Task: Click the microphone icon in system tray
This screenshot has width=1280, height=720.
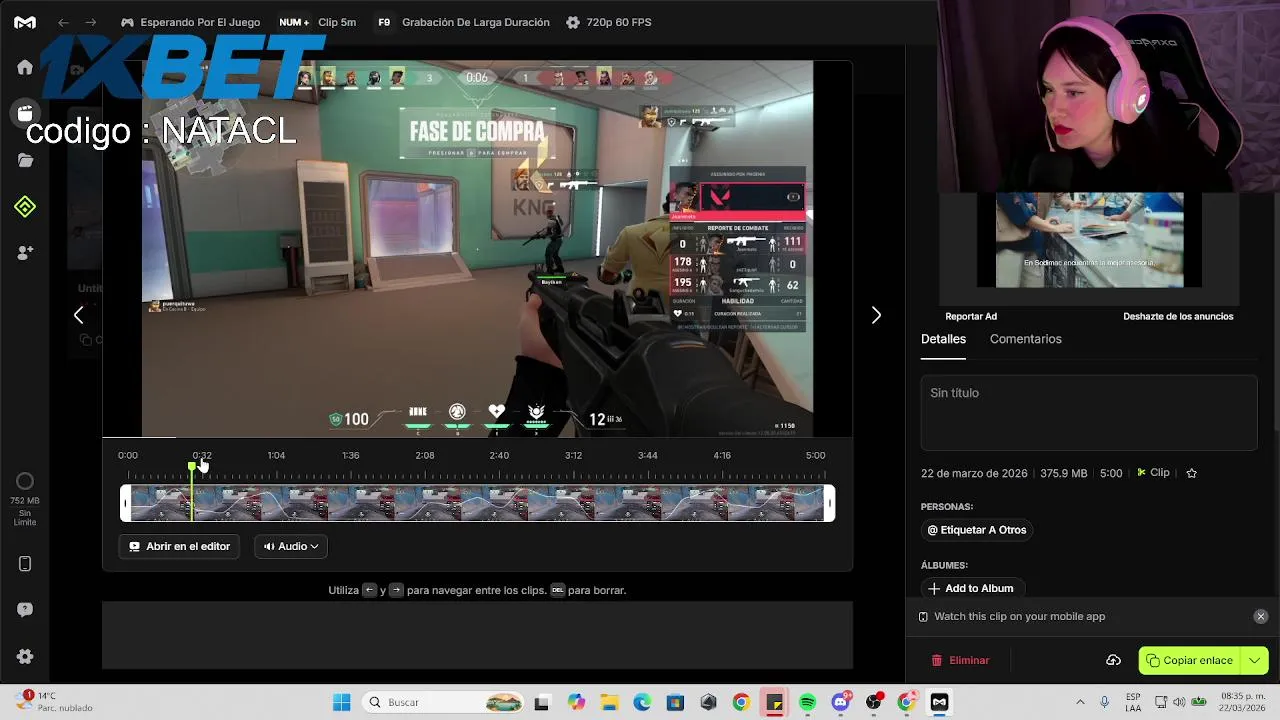Action: click(x=1104, y=702)
